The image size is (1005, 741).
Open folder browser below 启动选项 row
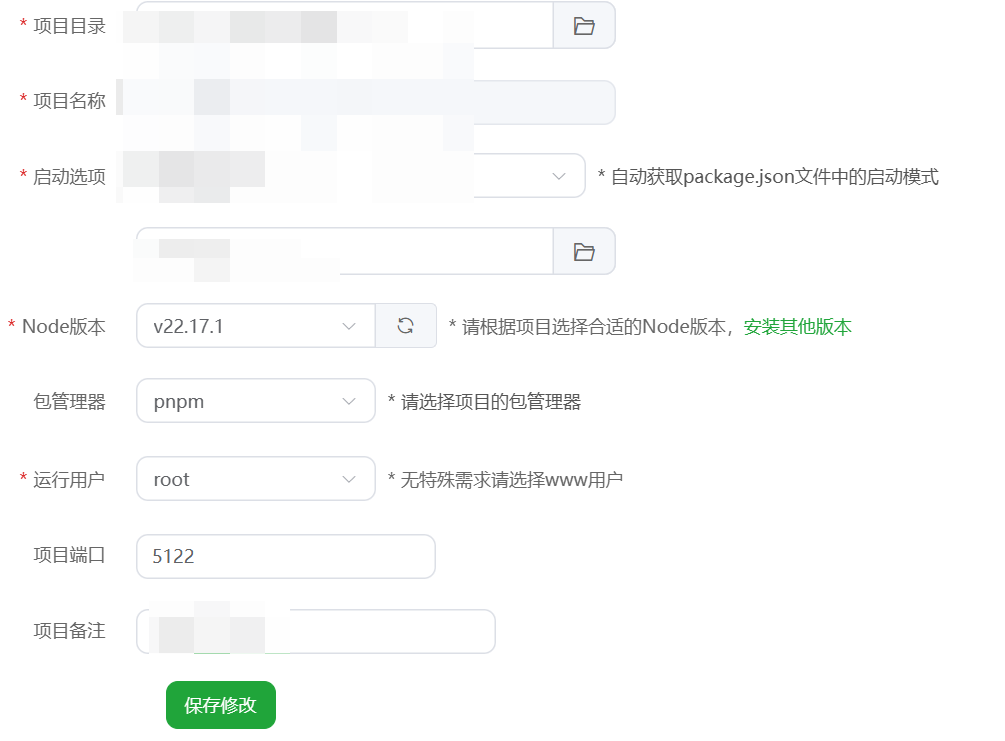[x=584, y=251]
